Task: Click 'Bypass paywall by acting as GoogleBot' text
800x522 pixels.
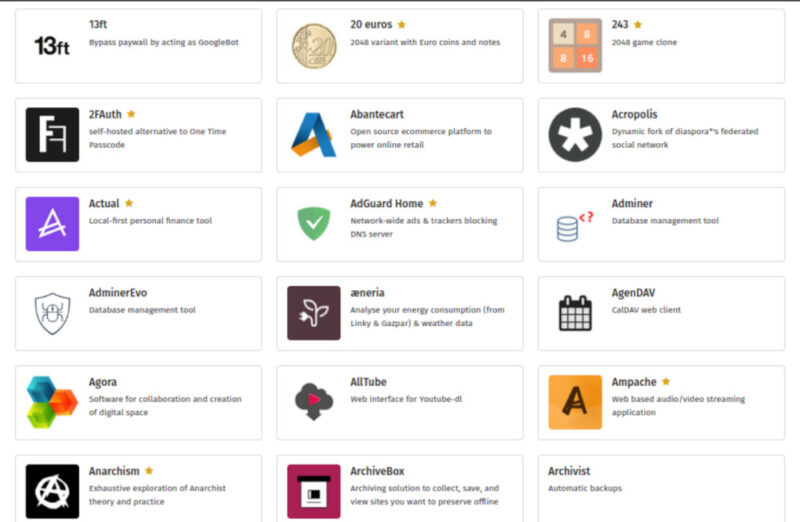Action: click(164, 42)
